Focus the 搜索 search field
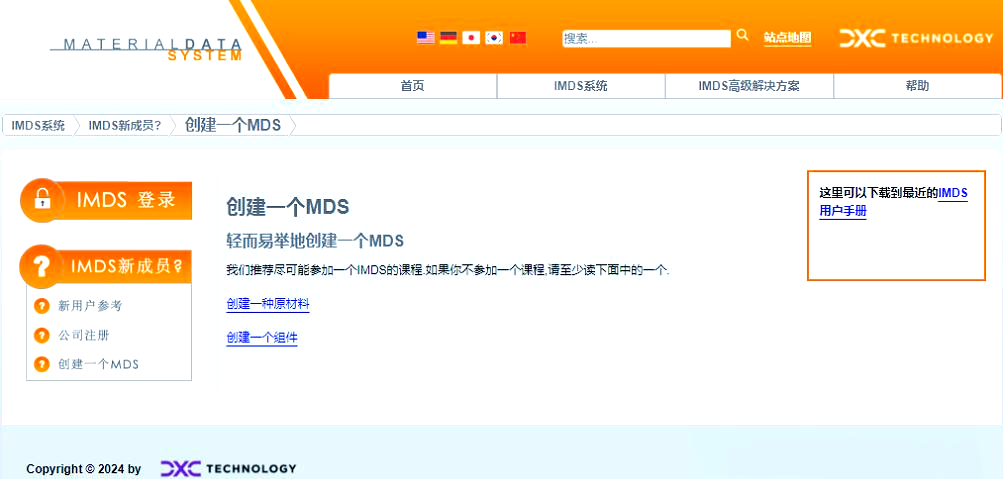This screenshot has height=479, width=1003. click(x=646, y=38)
